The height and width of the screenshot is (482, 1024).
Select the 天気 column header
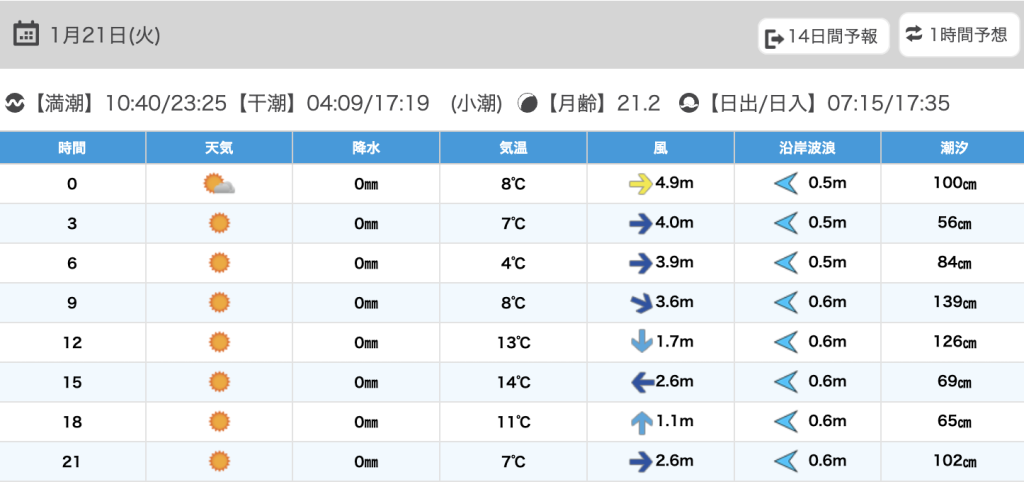pyautogui.click(x=219, y=148)
